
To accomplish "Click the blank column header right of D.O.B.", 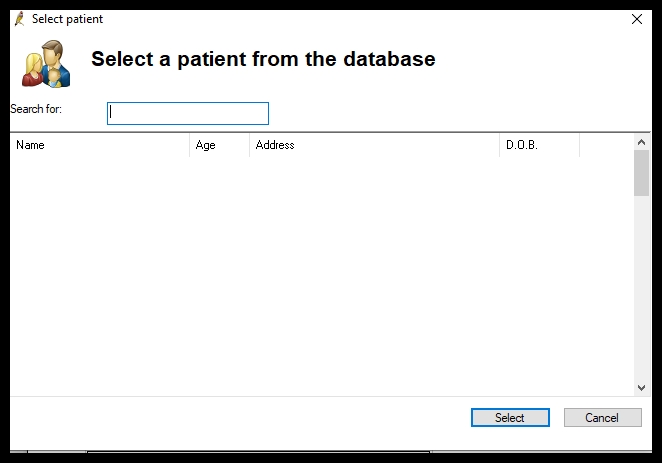I will pos(605,145).
